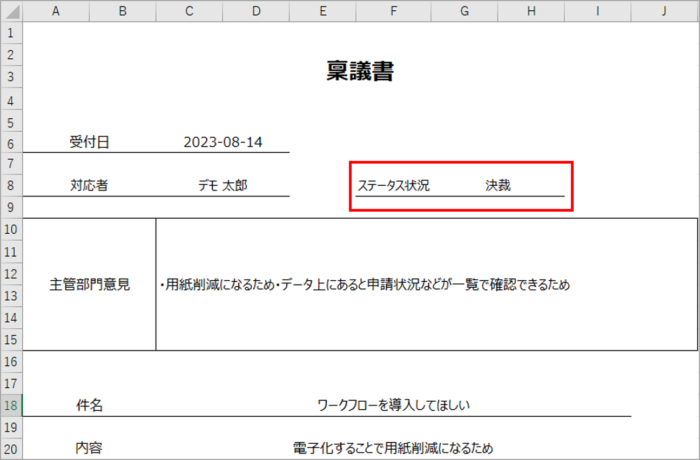Select row 12 header
The width and height of the screenshot is (700, 460).
11,274
